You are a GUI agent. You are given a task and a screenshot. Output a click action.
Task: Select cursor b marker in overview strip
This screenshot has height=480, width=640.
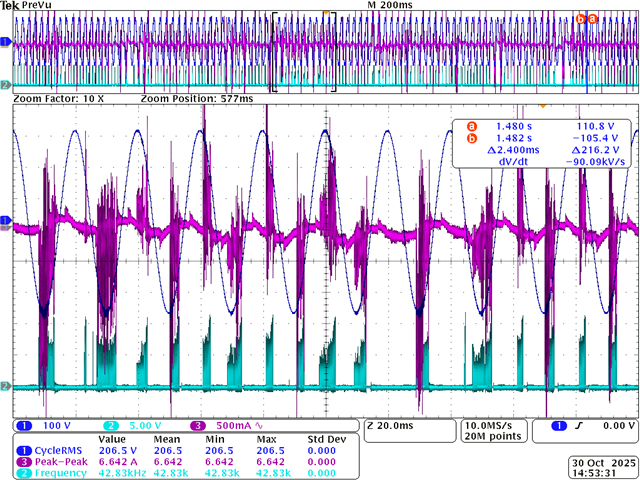[581, 19]
